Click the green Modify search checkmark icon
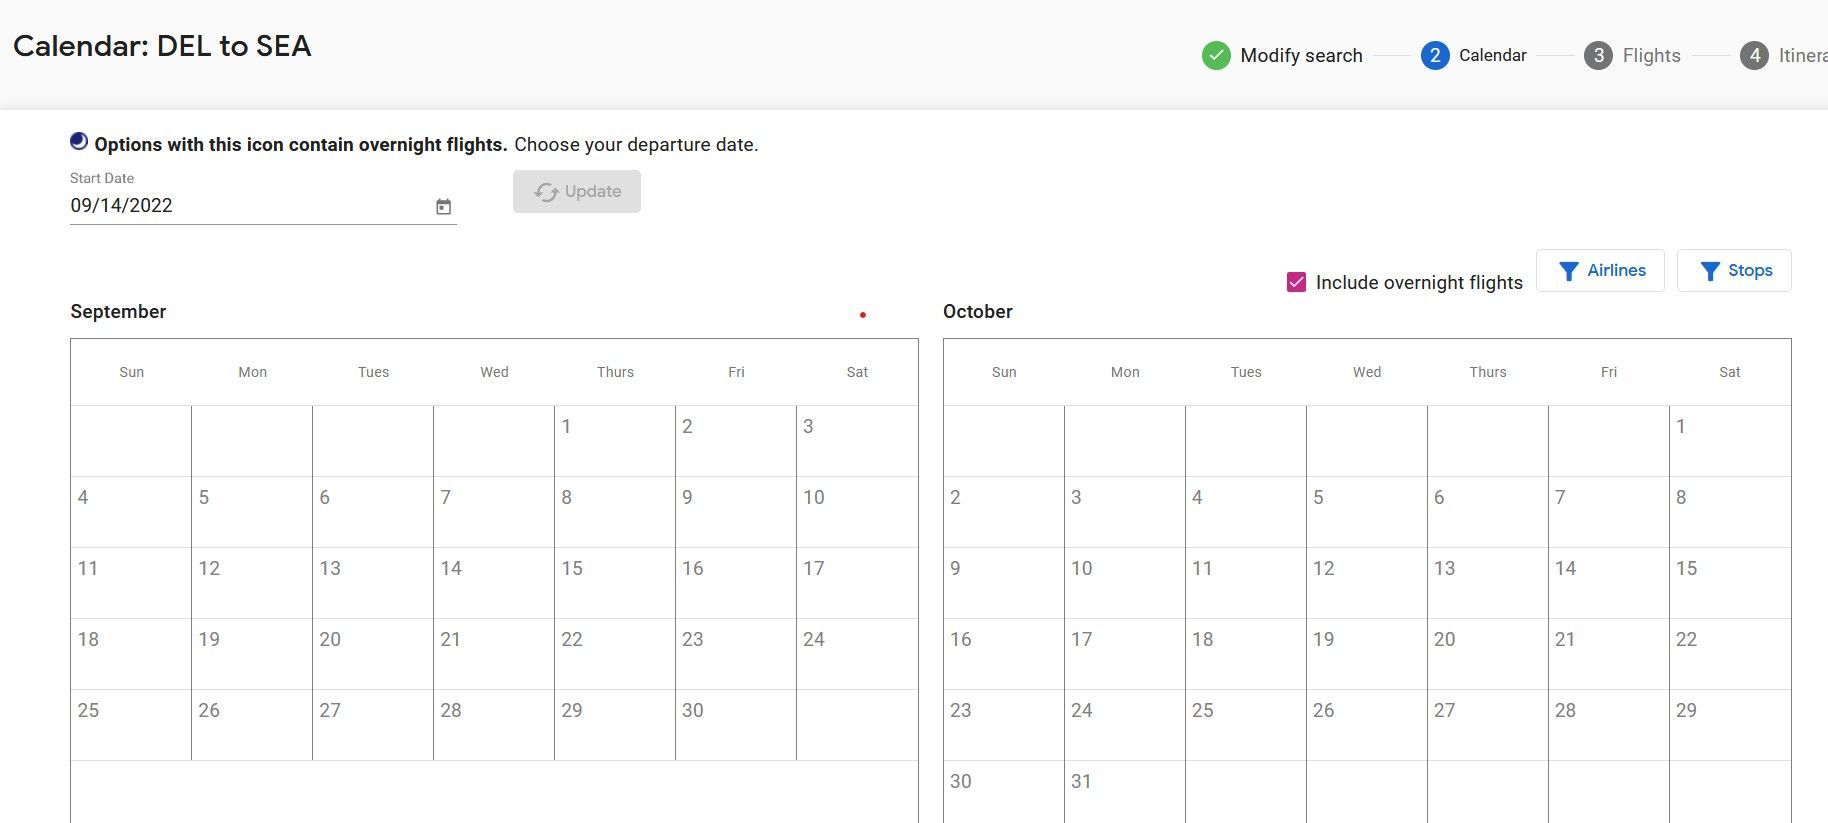The height and width of the screenshot is (823, 1828). coord(1216,56)
